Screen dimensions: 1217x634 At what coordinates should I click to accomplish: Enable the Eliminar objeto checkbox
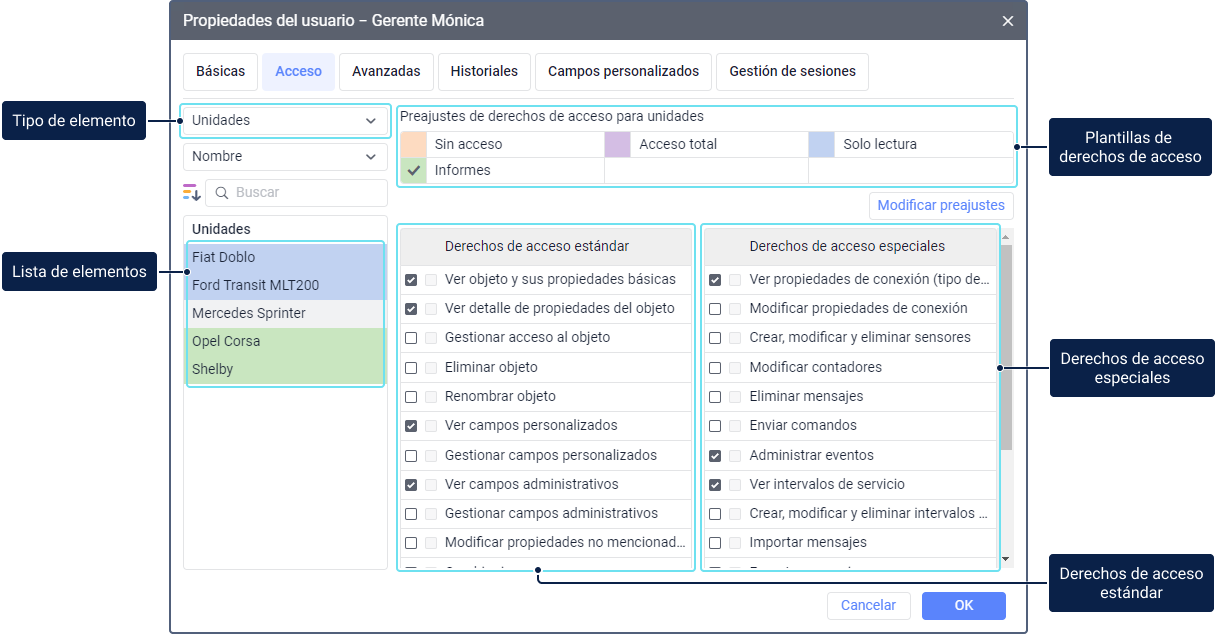pos(411,368)
